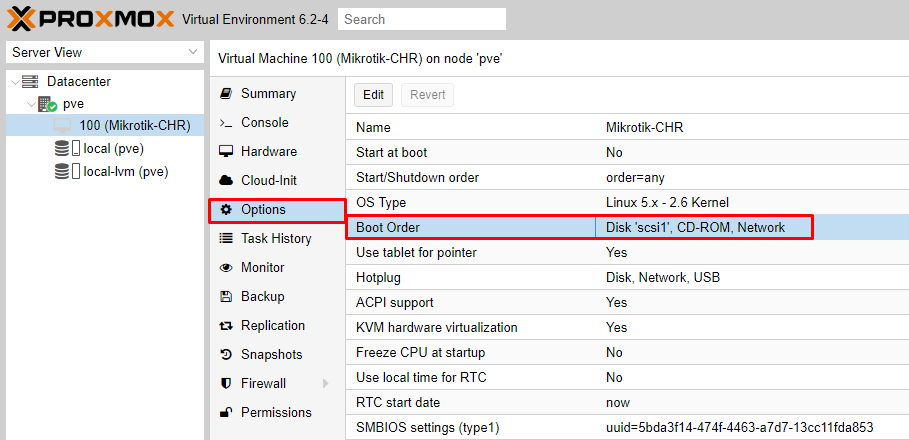
Task: Select the Use tablet for pointer row
Action: click(627, 253)
